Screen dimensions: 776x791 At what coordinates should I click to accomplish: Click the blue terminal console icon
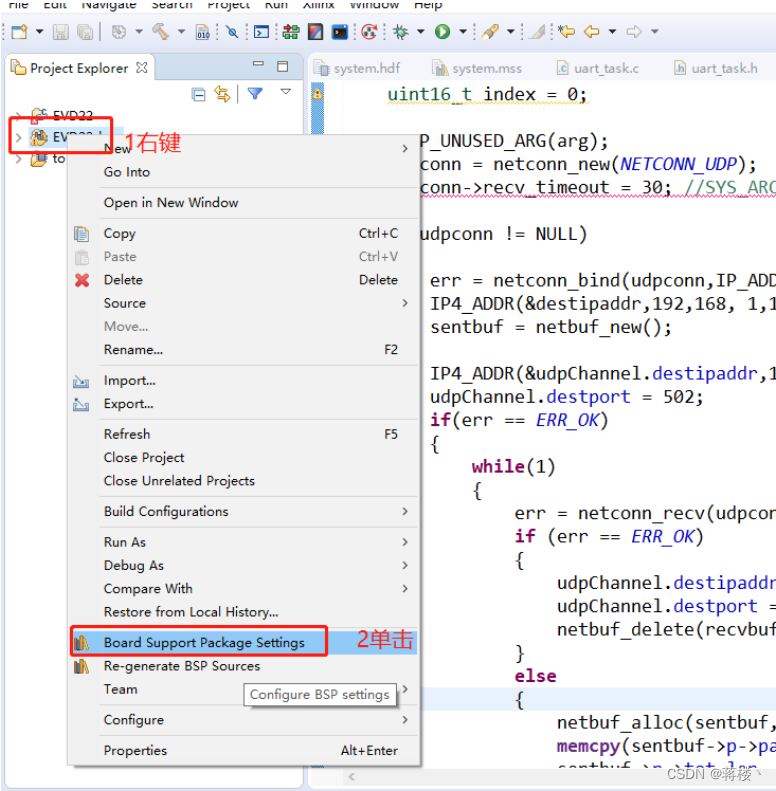coord(261,32)
